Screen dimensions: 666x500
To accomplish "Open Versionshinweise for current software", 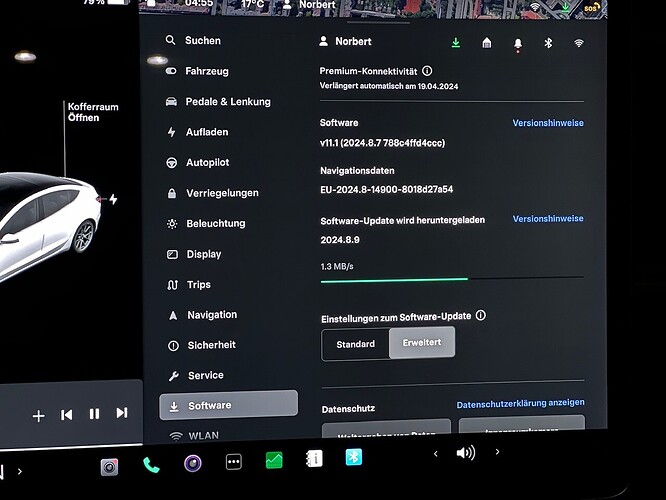I will (x=548, y=123).
